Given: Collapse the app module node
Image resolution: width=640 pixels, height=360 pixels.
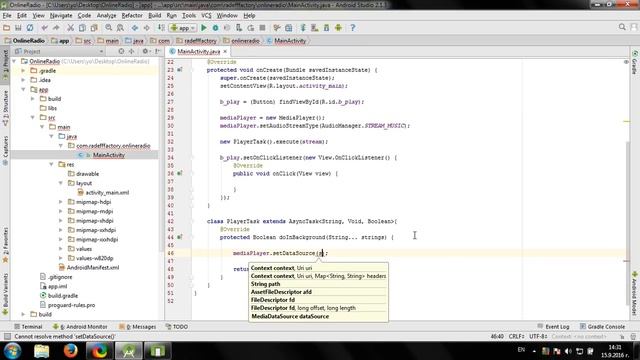Looking at the screenshot, I should click(x=24, y=89).
